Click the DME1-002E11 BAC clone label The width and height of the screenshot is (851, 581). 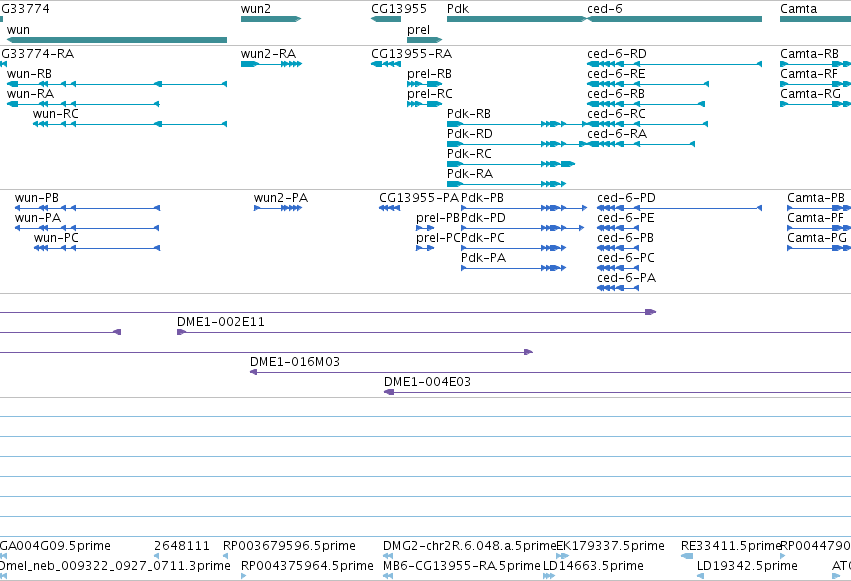221,322
